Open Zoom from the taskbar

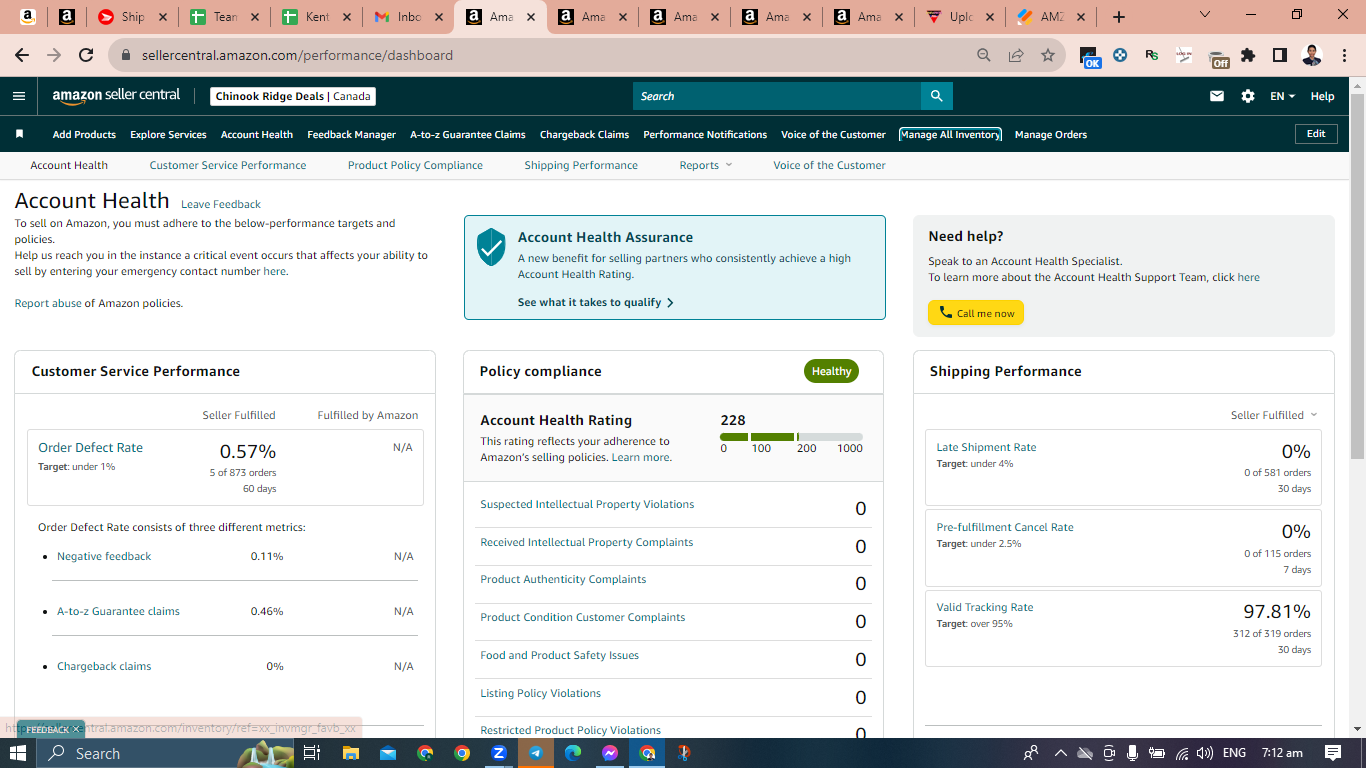point(499,753)
